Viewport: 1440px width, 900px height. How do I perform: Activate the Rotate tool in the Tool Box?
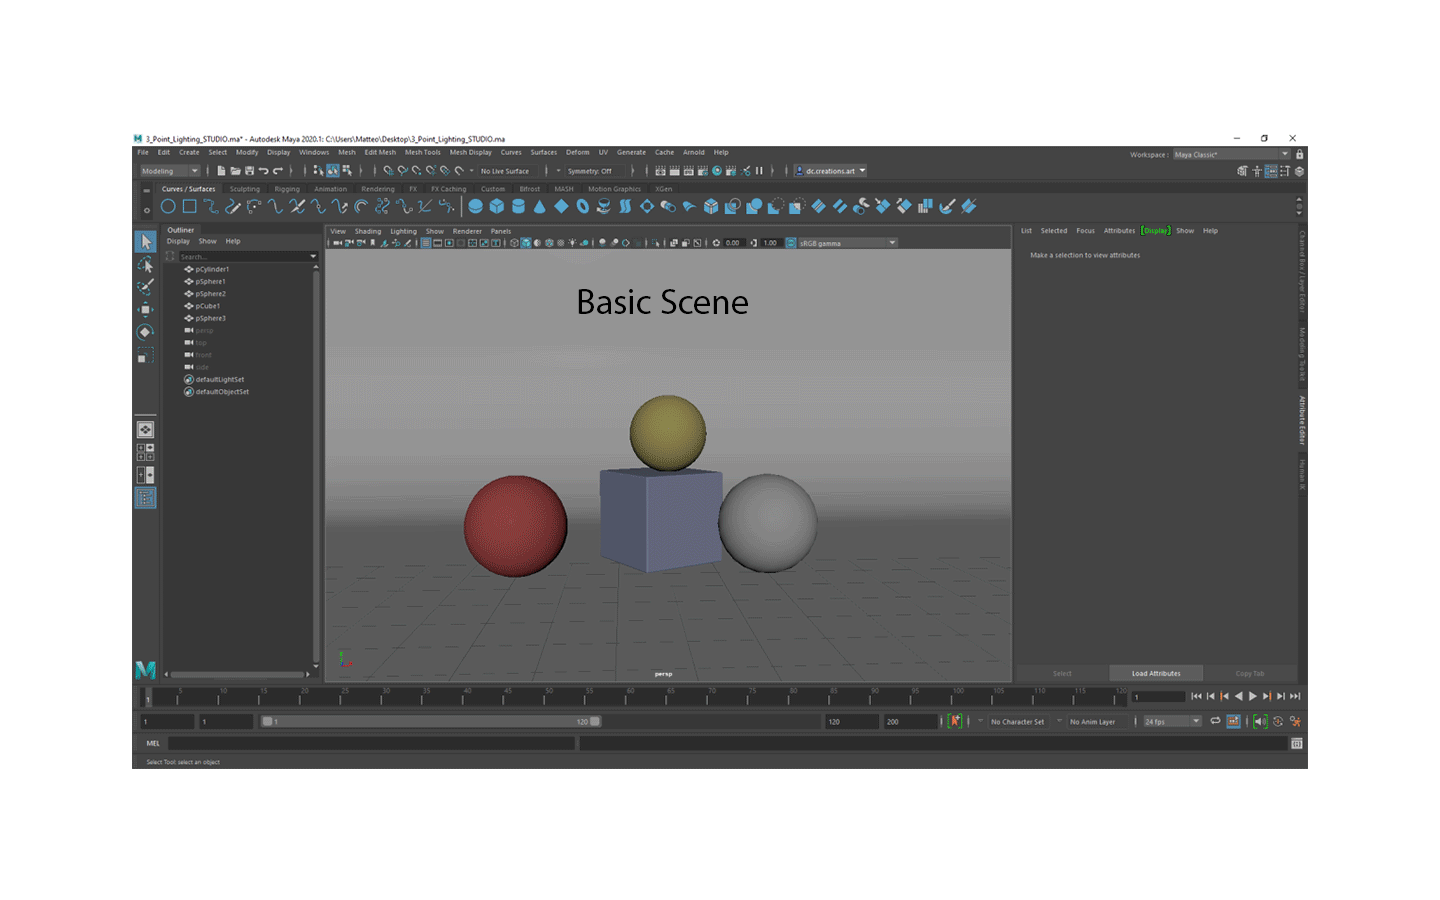pyautogui.click(x=145, y=332)
